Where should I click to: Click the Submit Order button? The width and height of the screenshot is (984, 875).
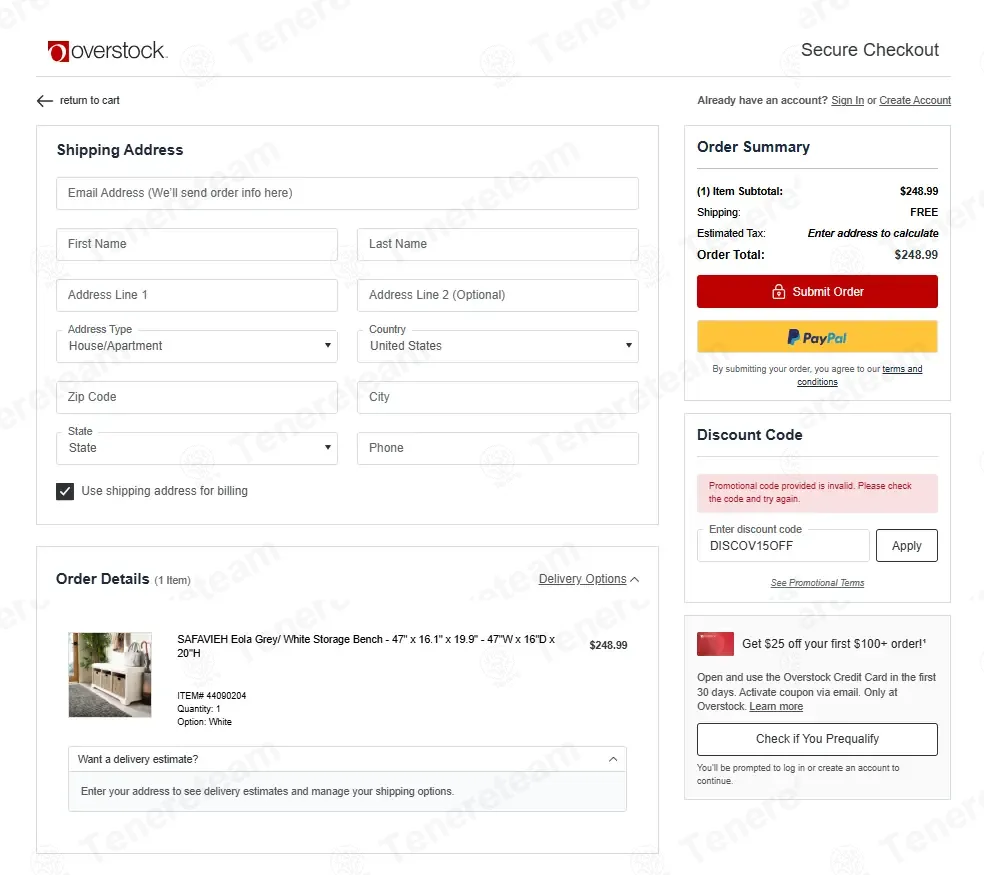pyautogui.click(x=817, y=292)
